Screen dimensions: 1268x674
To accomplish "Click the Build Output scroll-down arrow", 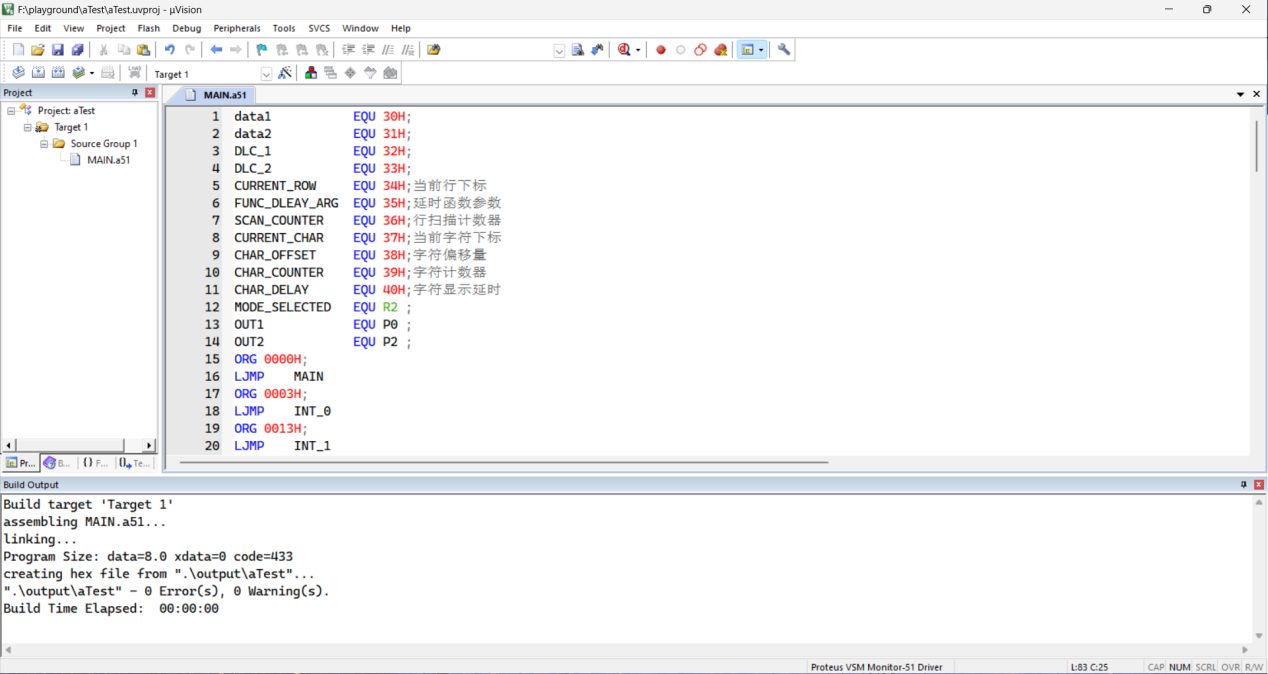I will pyautogui.click(x=1259, y=636).
